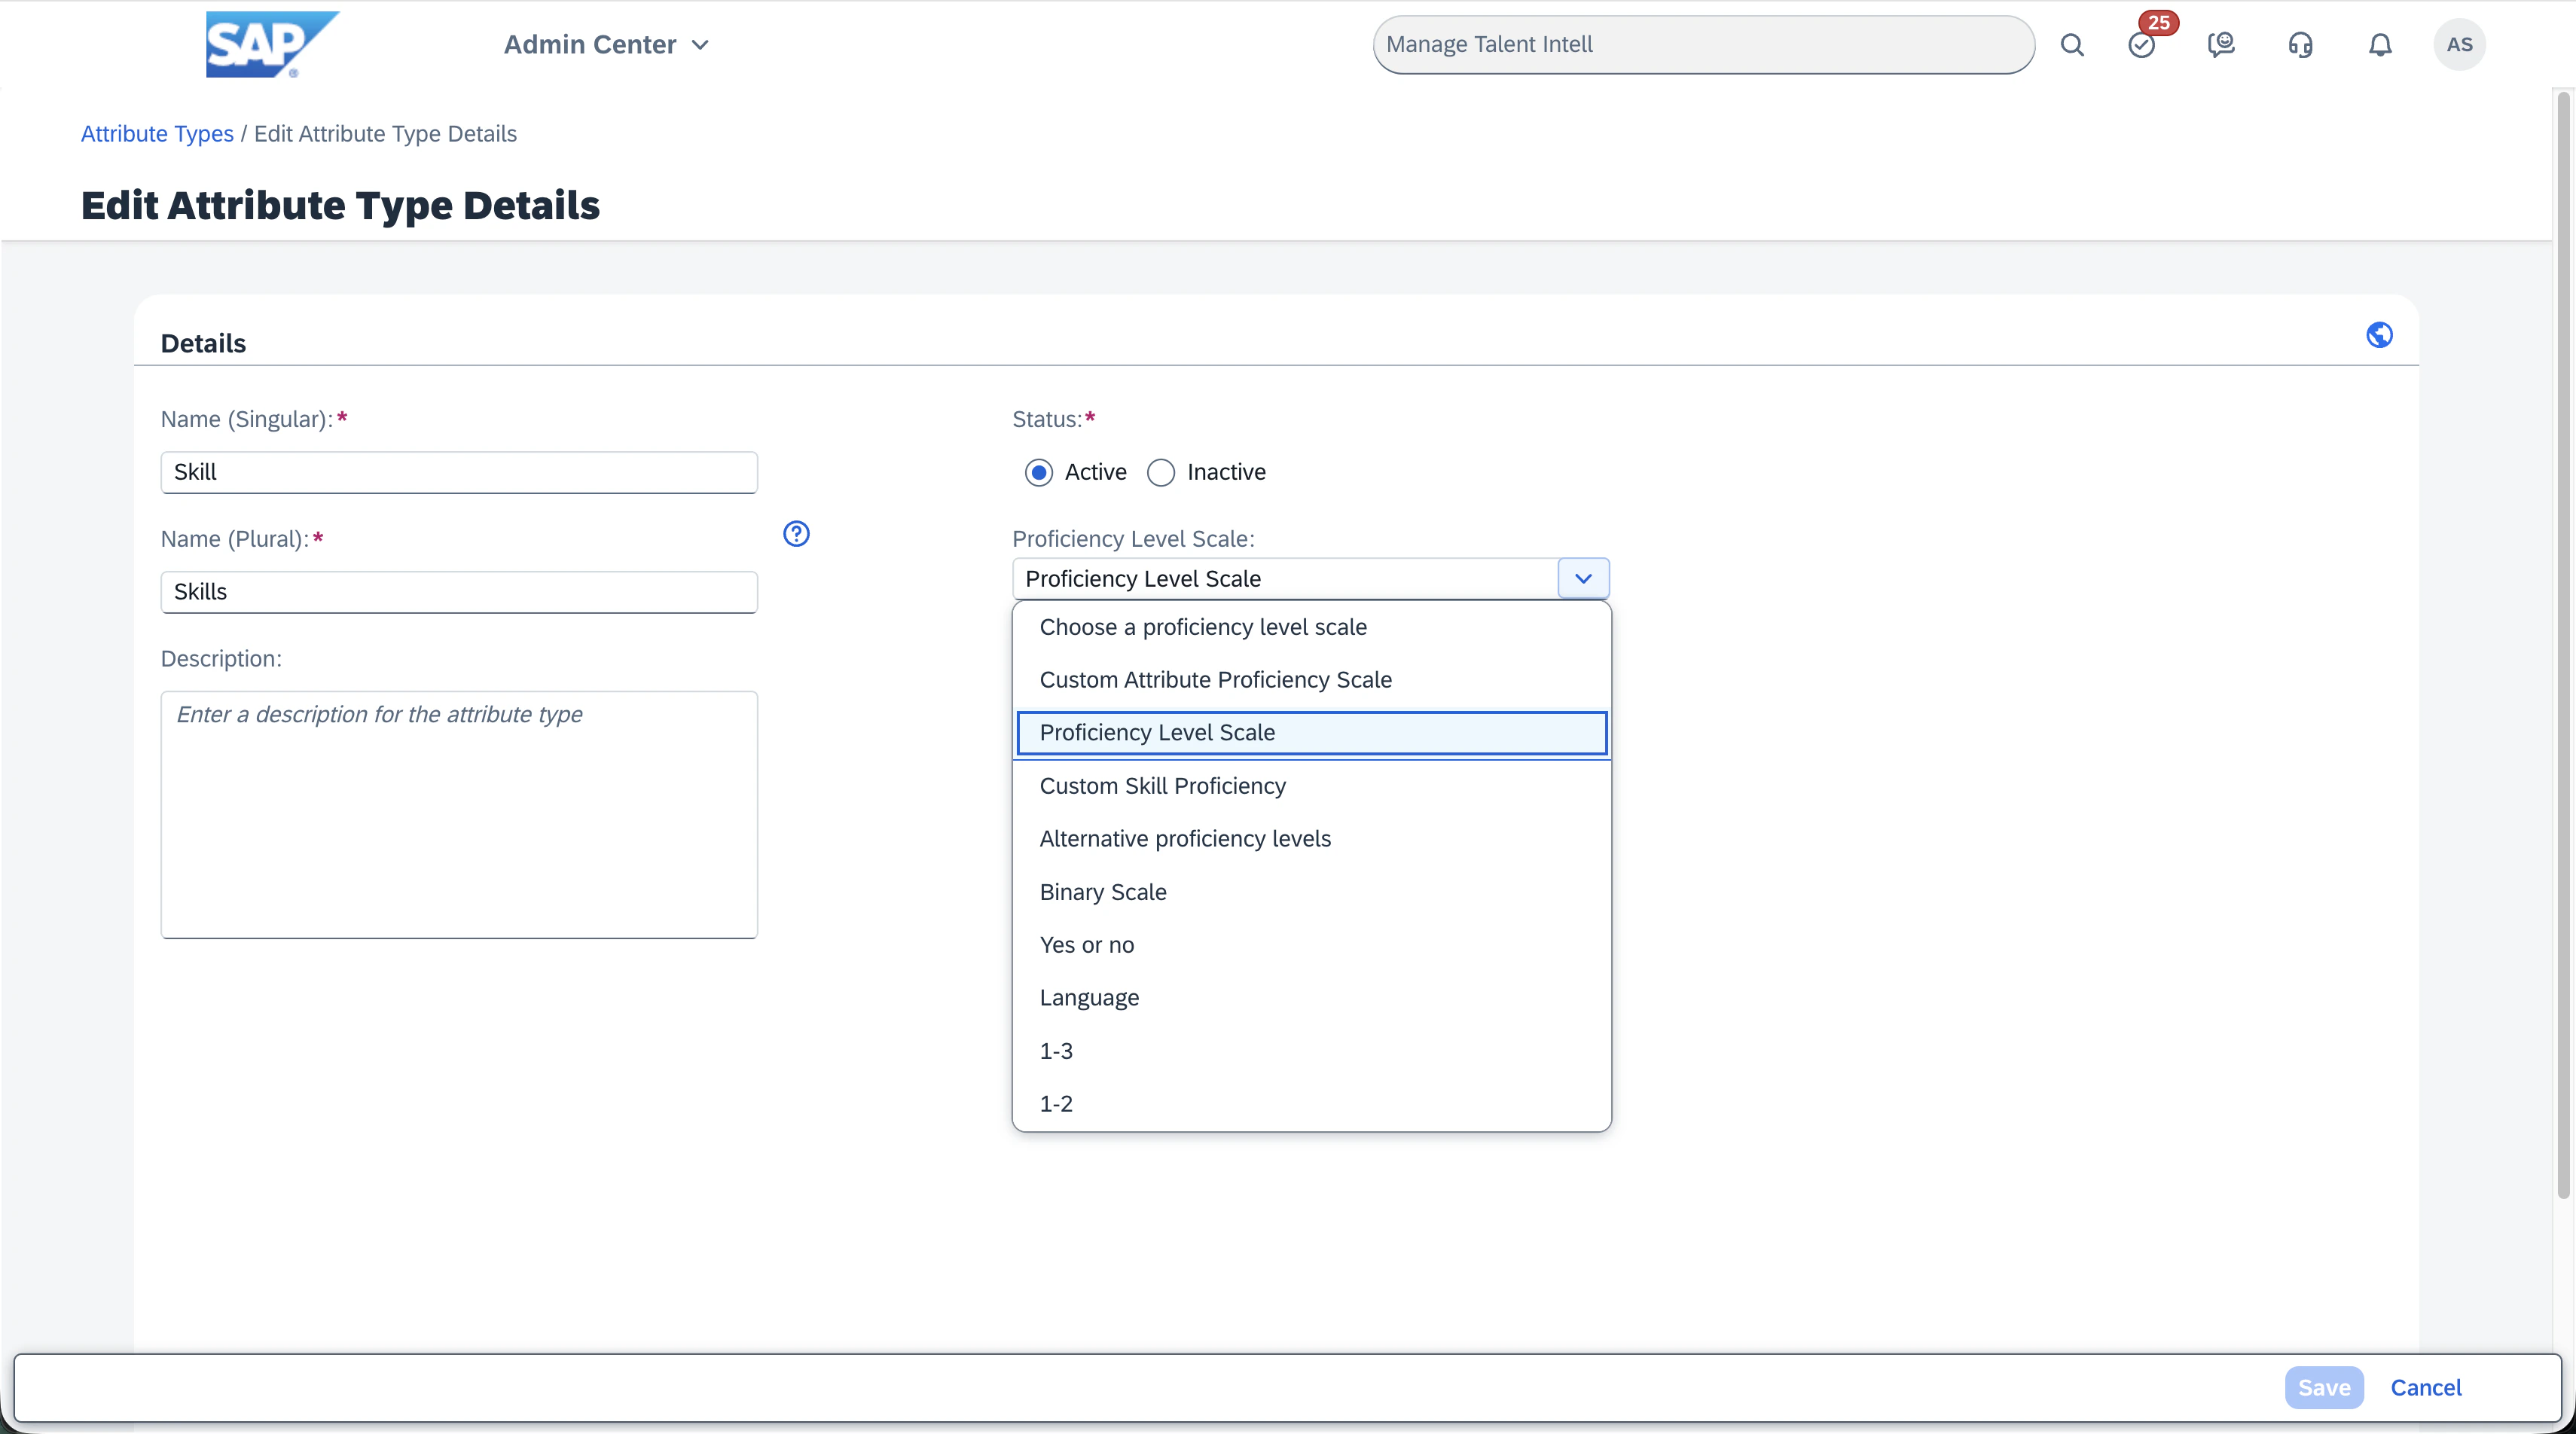Choose Custom Attribute Proficiency Scale option
This screenshot has height=1434, width=2576.
click(x=1215, y=680)
